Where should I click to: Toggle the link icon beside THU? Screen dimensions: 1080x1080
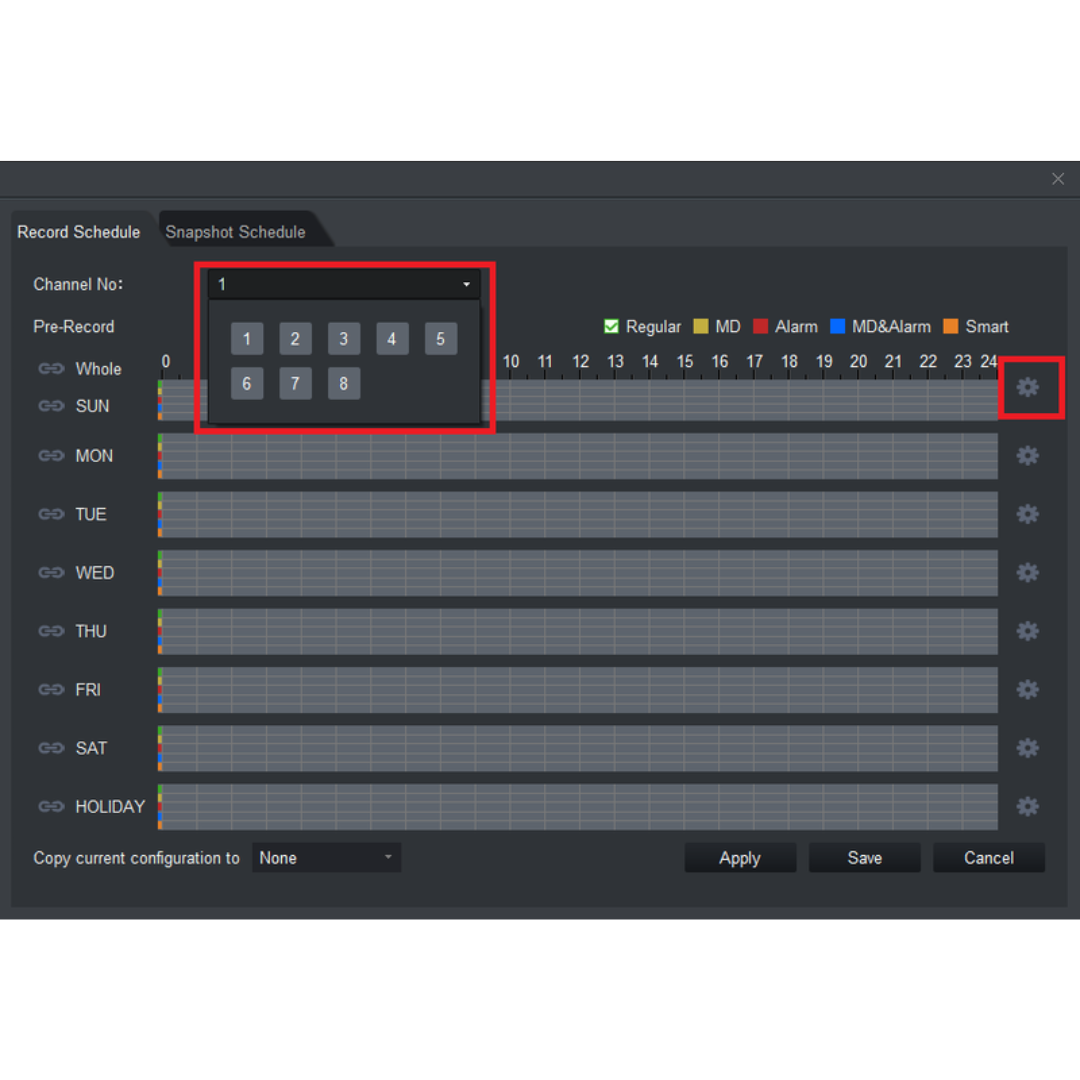(x=51, y=632)
